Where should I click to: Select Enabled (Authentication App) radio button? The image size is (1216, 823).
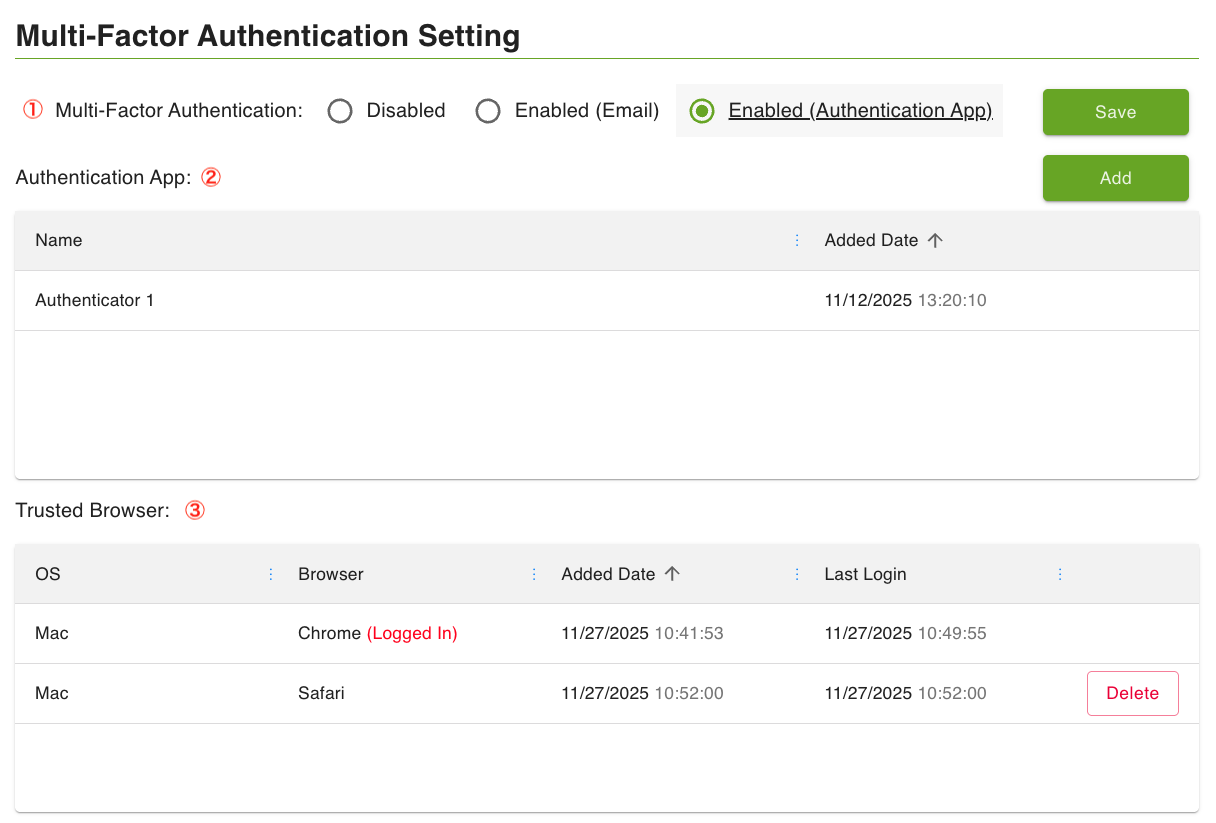[702, 111]
